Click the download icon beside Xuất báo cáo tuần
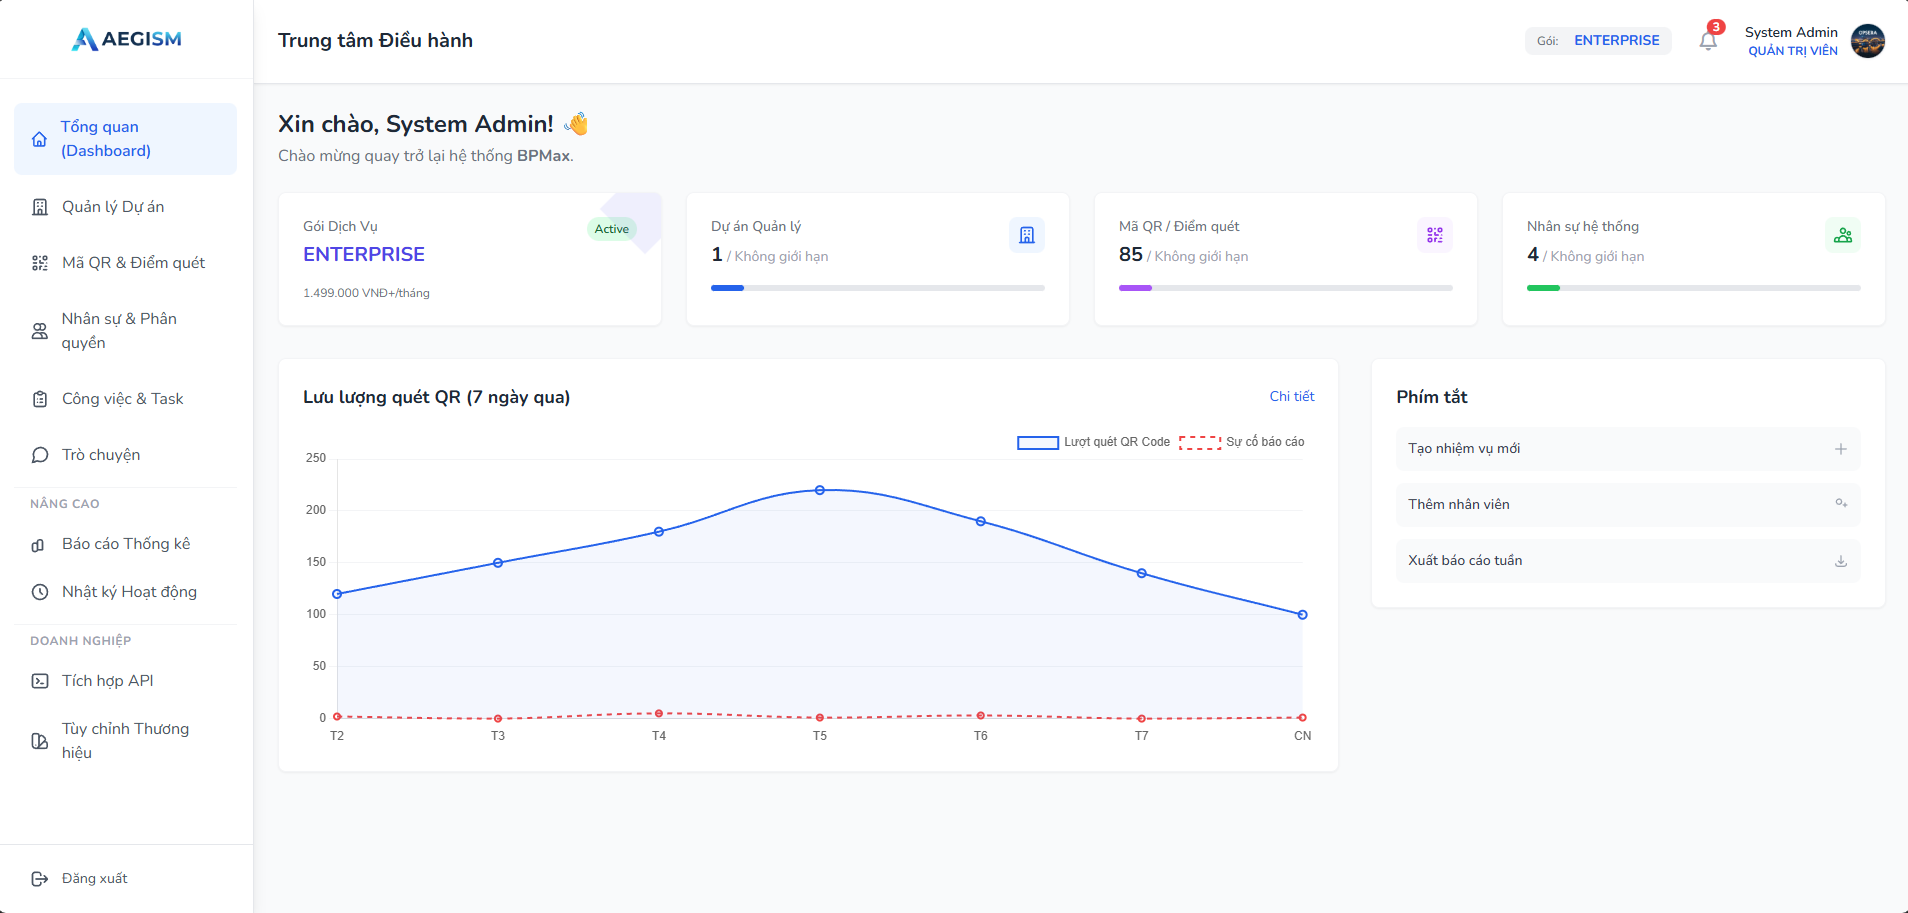 coord(1840,561)
